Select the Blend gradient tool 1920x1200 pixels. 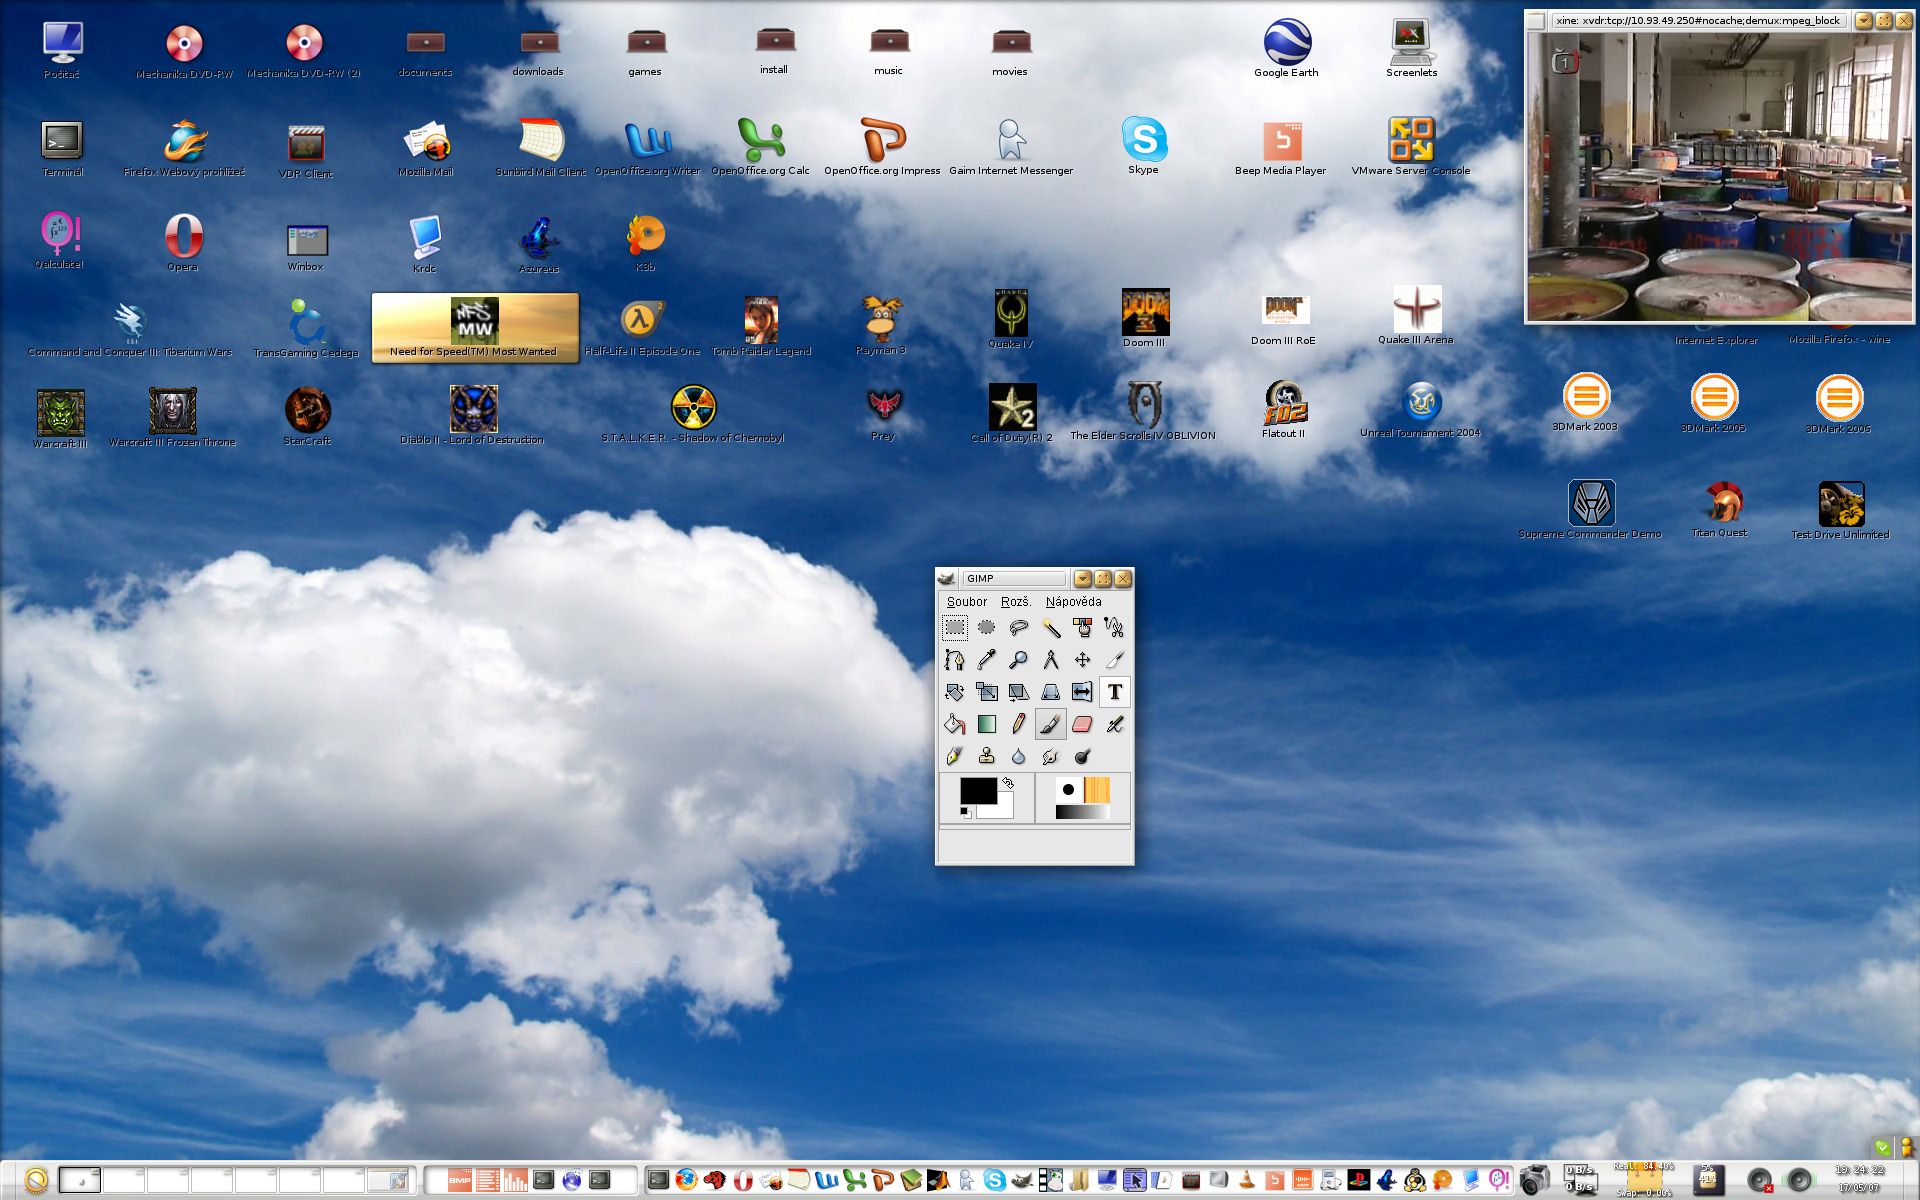[987, 724]
